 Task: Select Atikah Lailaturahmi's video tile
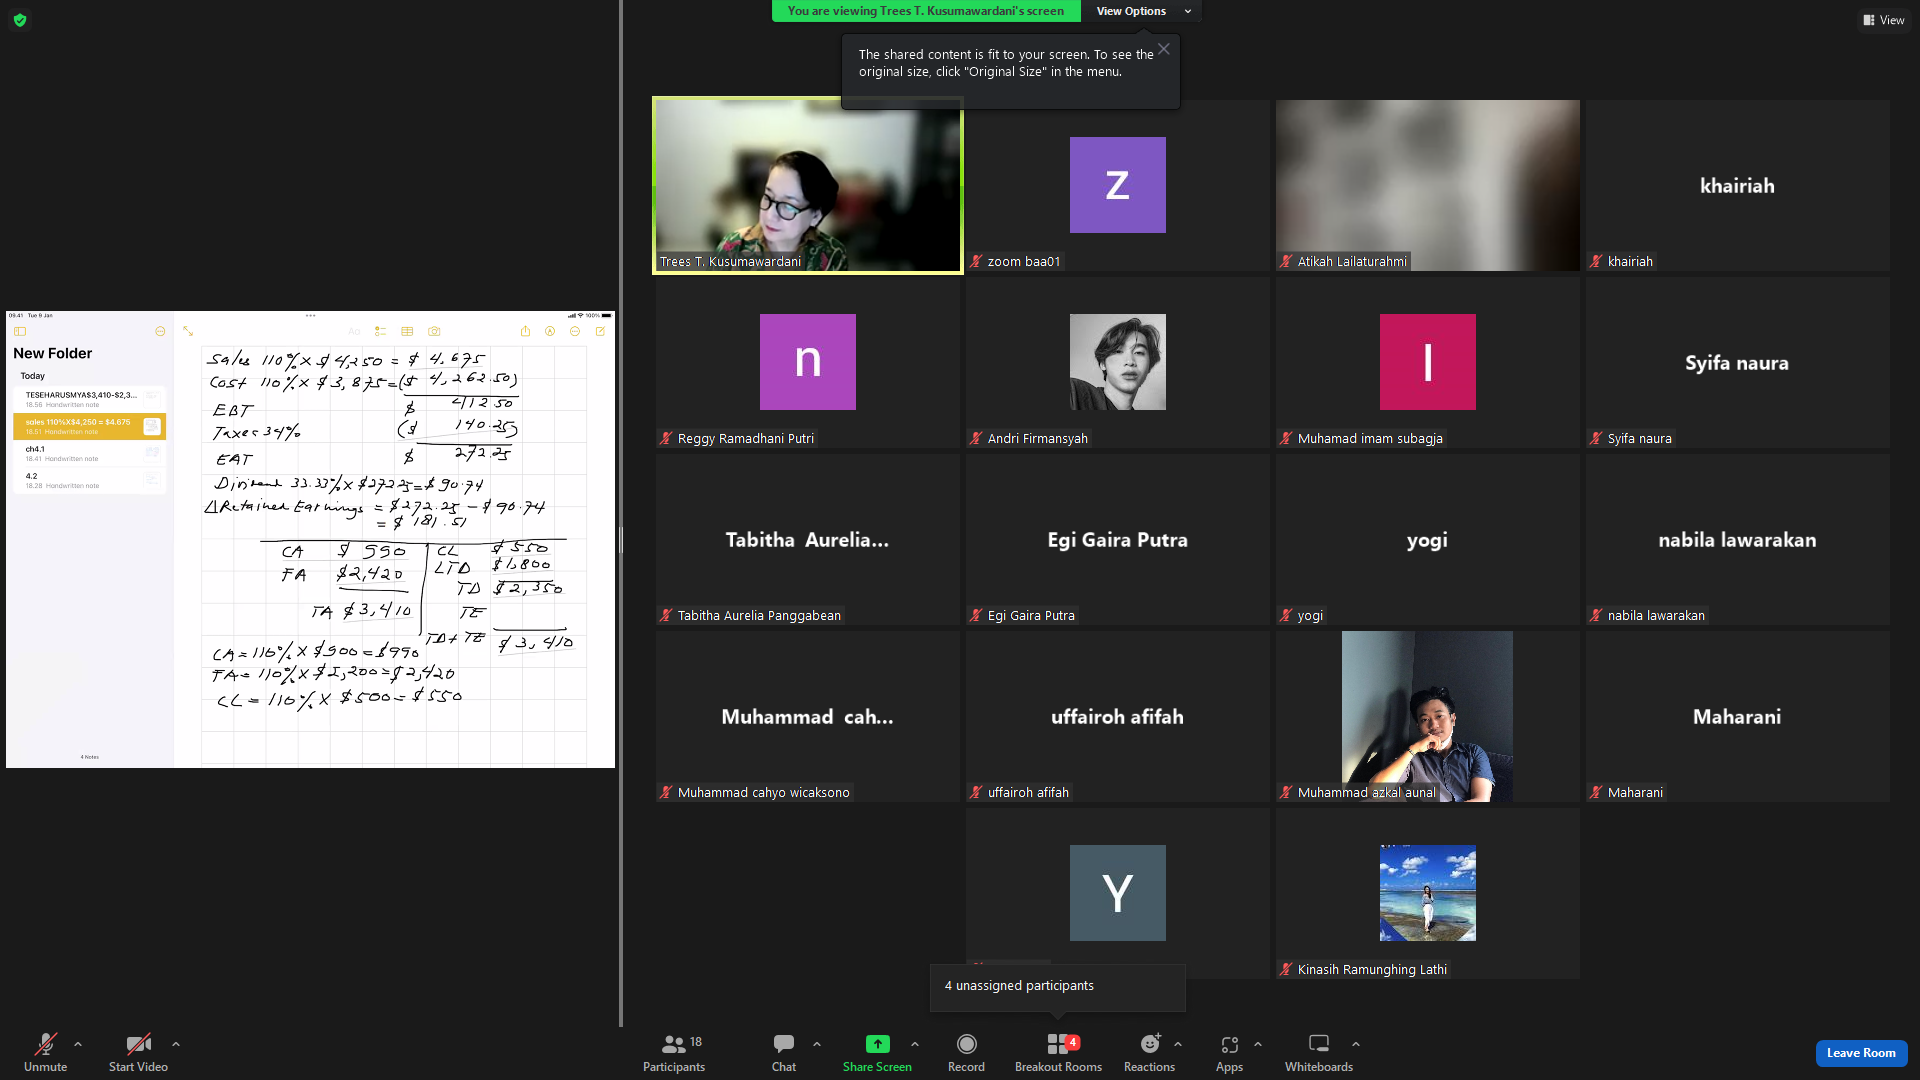1428,185
